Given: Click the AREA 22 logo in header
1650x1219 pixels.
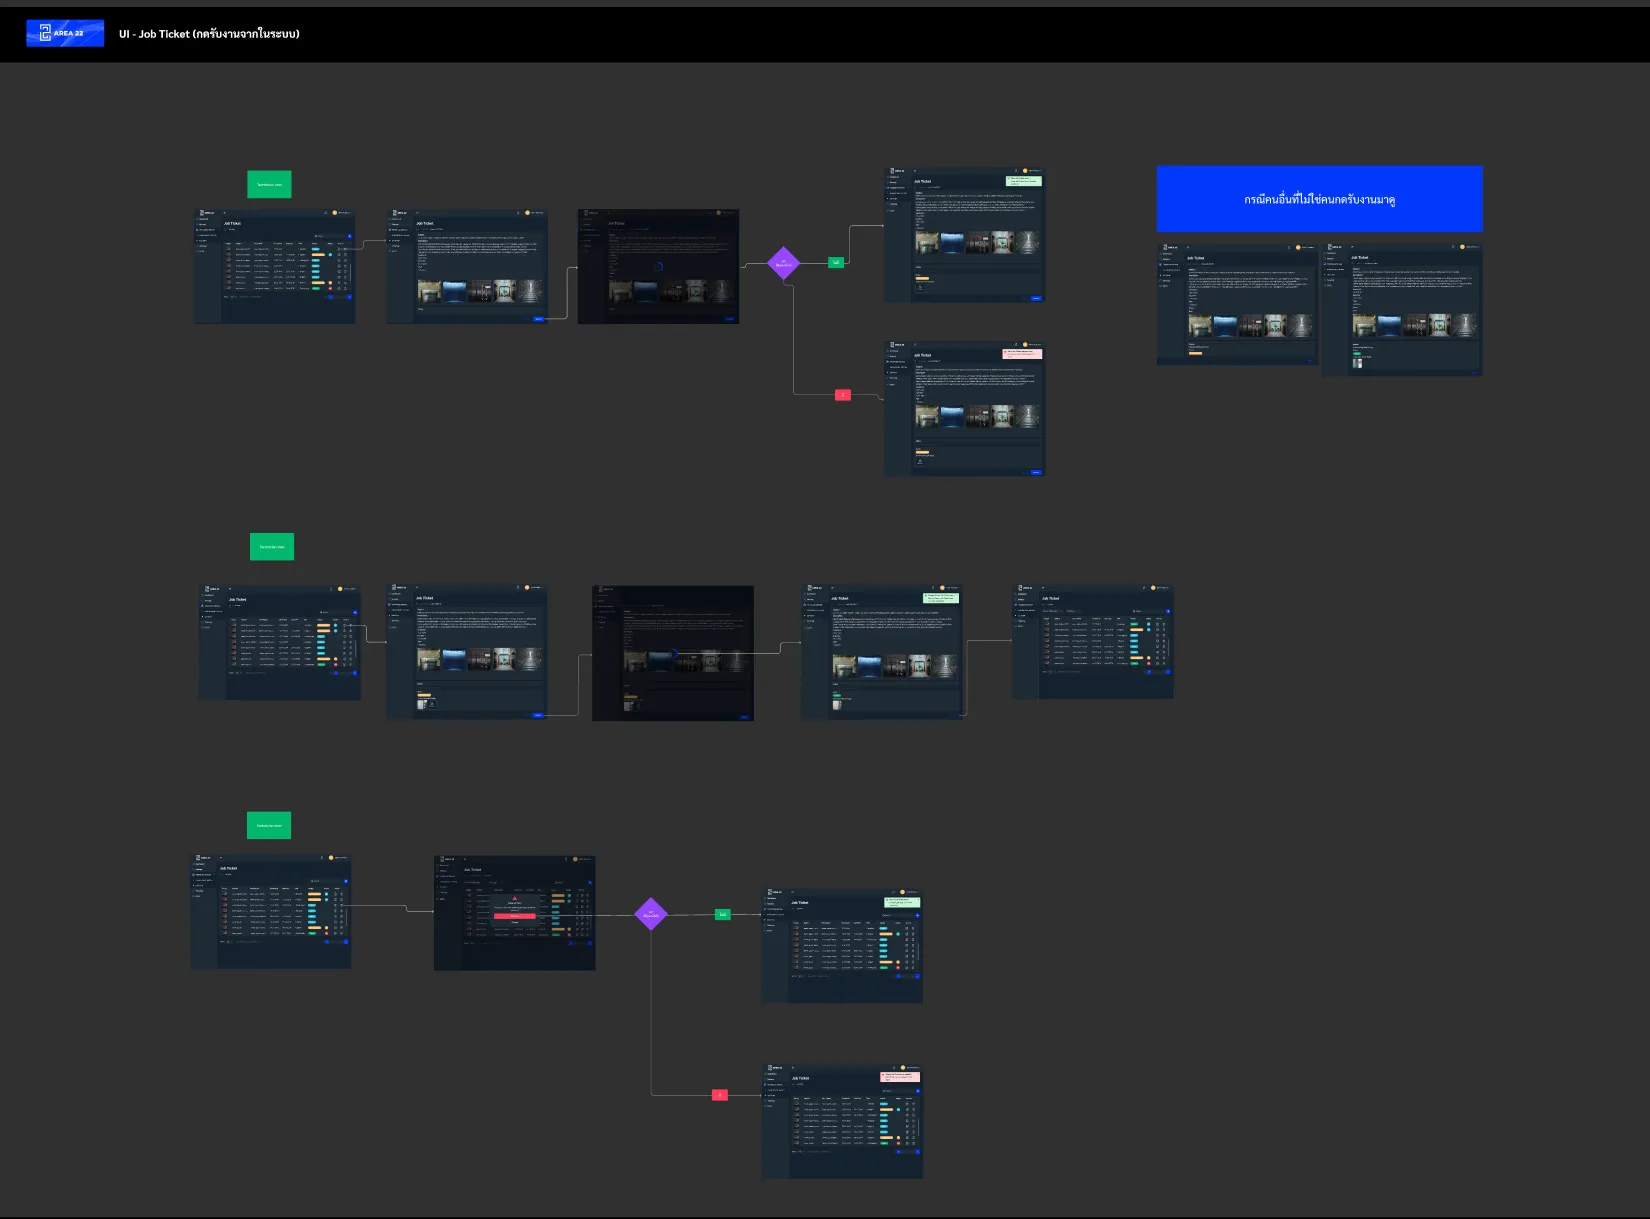Looking at the screenshot, I should click(65, 33).
